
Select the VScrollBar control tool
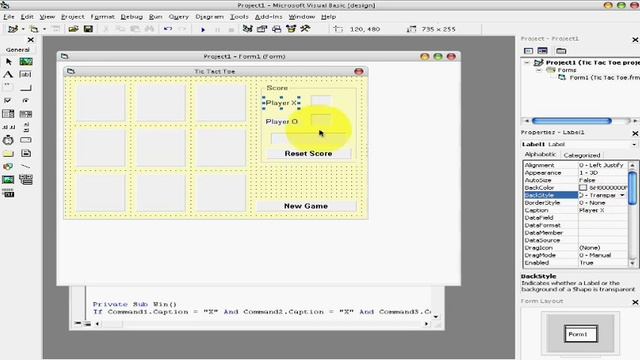(x=26, y=127)
